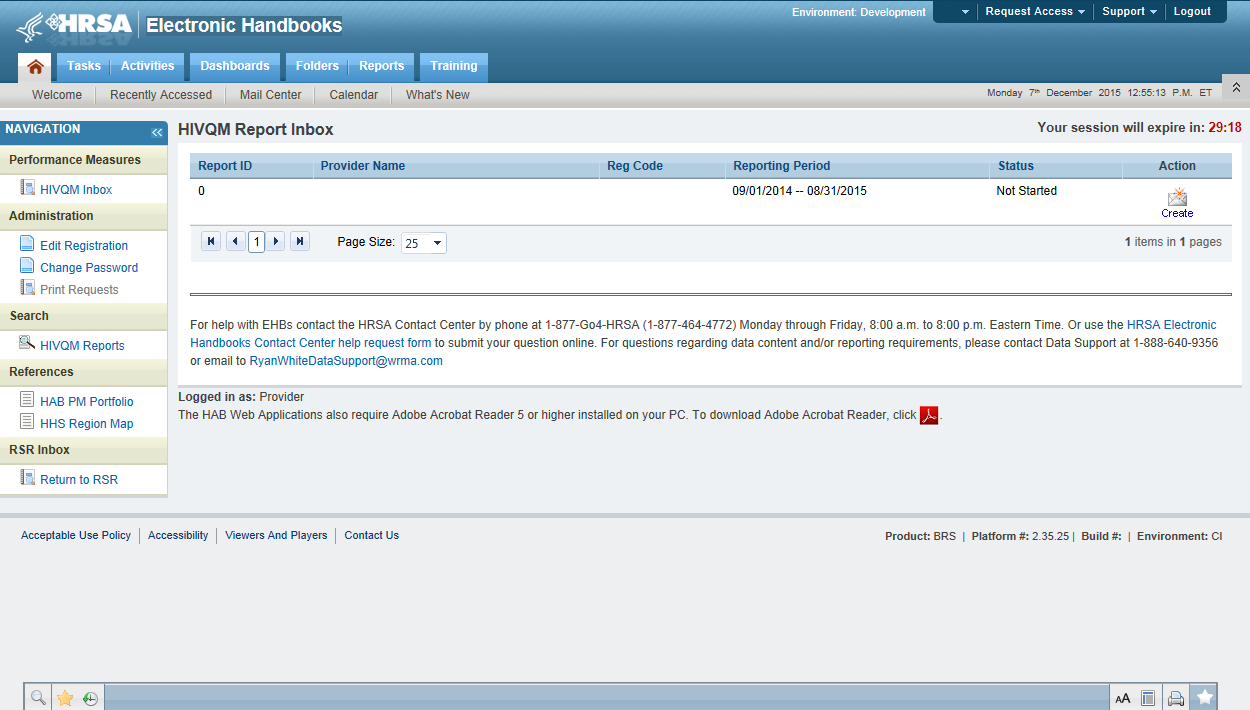1250x710 pixels.
Task: Open the Page Size dropdown
Action: tap(423, 243)
